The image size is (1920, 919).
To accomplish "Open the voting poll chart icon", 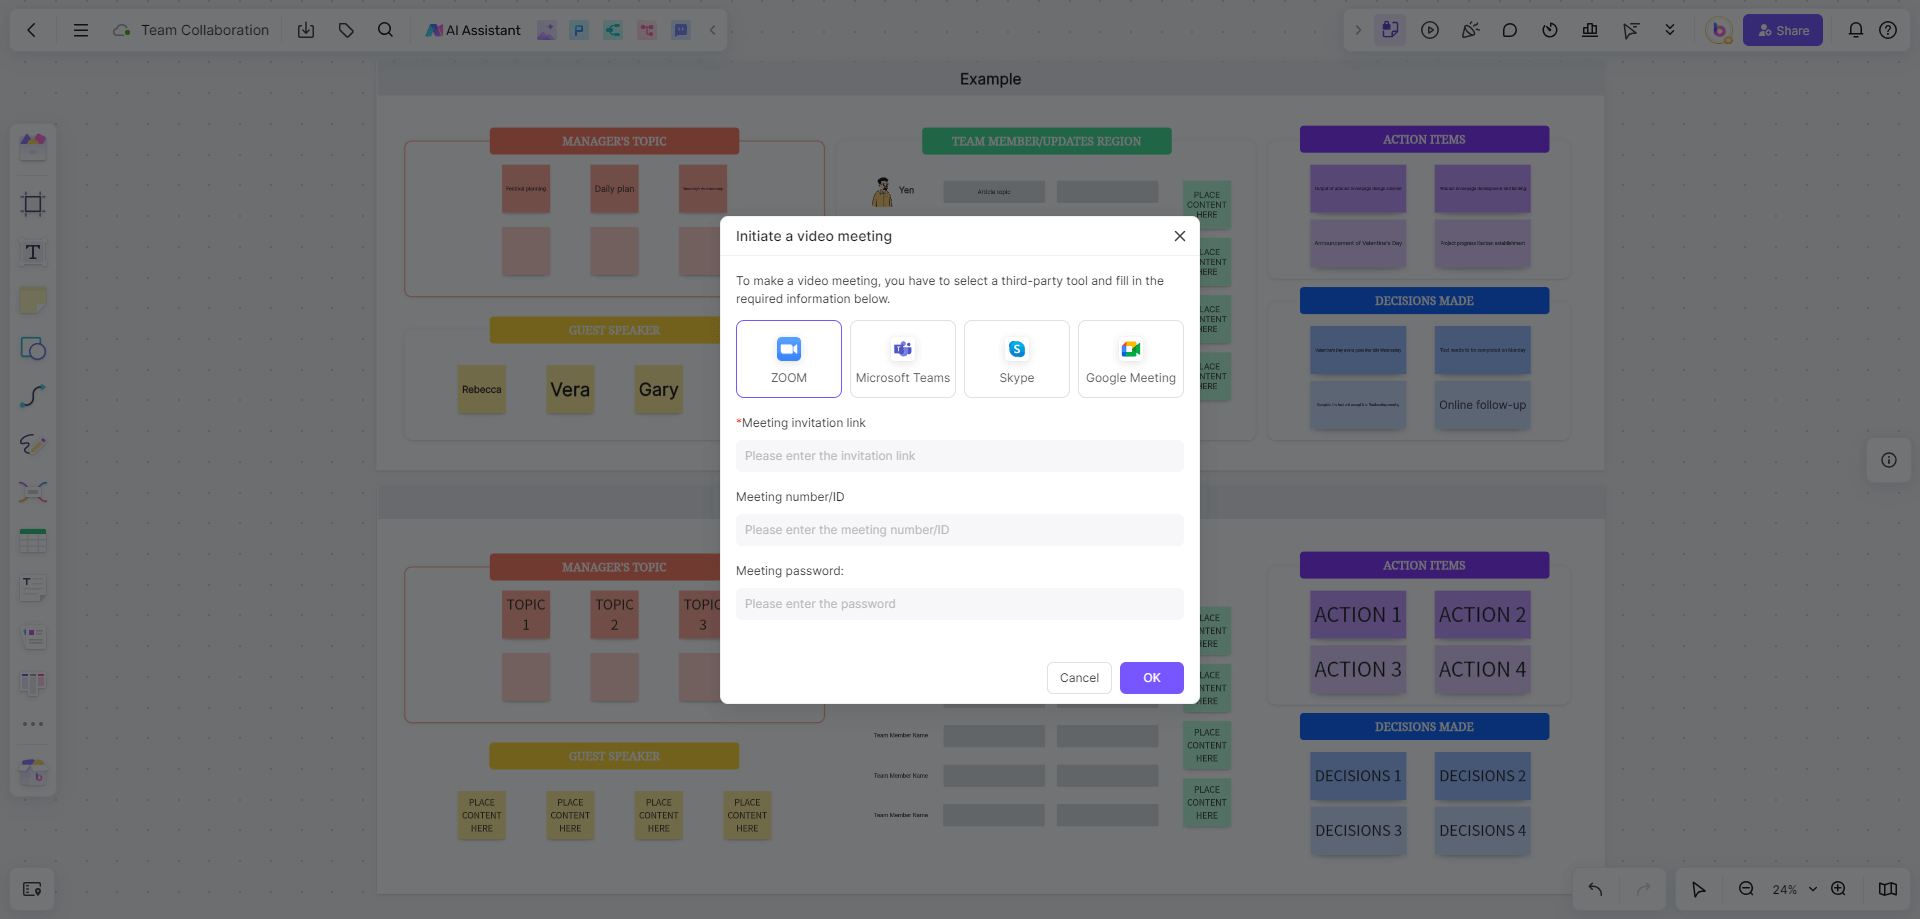I will point(1590,30).
